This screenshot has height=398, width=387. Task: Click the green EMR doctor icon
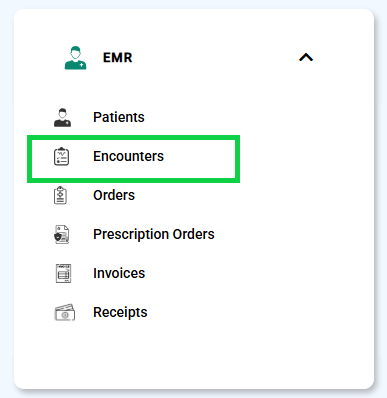[75, 58]
